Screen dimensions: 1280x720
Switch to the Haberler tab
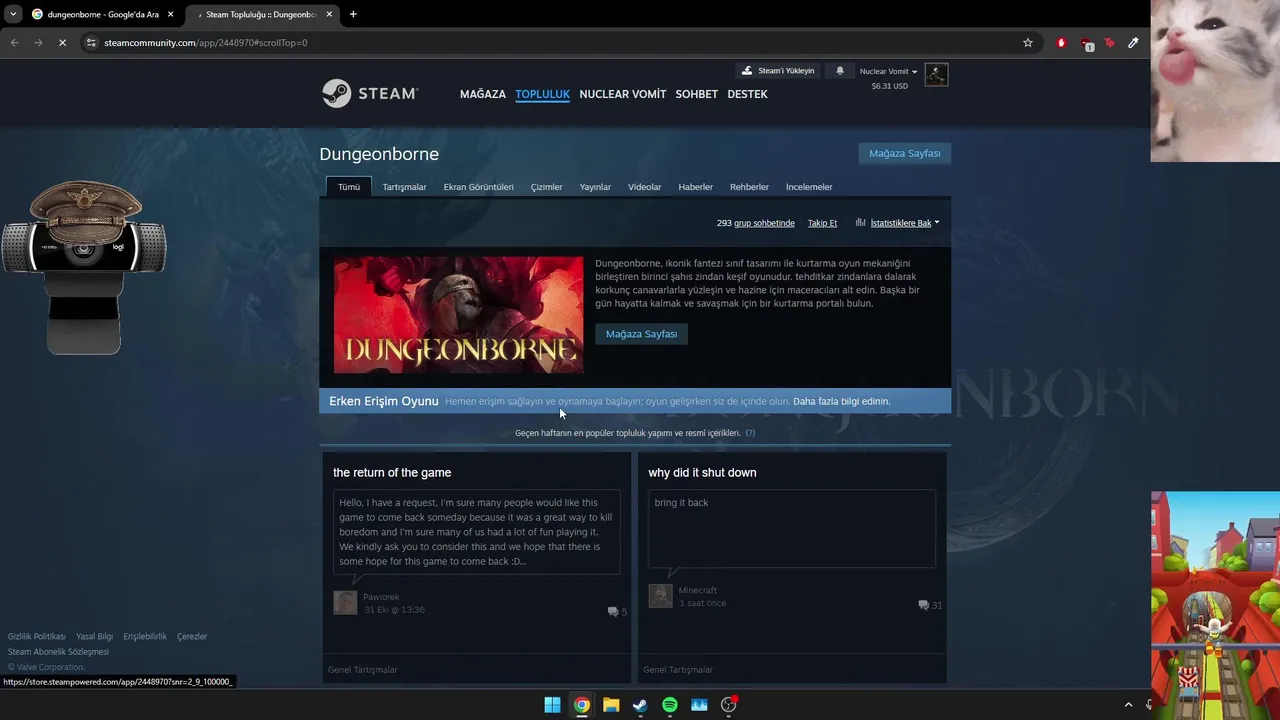(x=695, y=187)
